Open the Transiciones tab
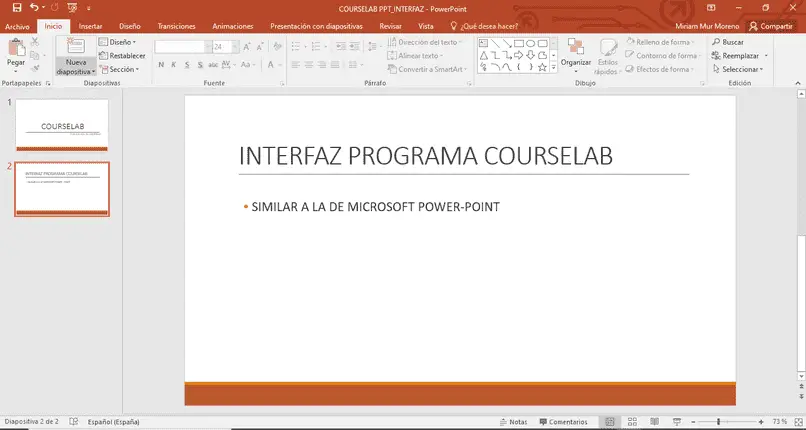 tap(176, 26)
